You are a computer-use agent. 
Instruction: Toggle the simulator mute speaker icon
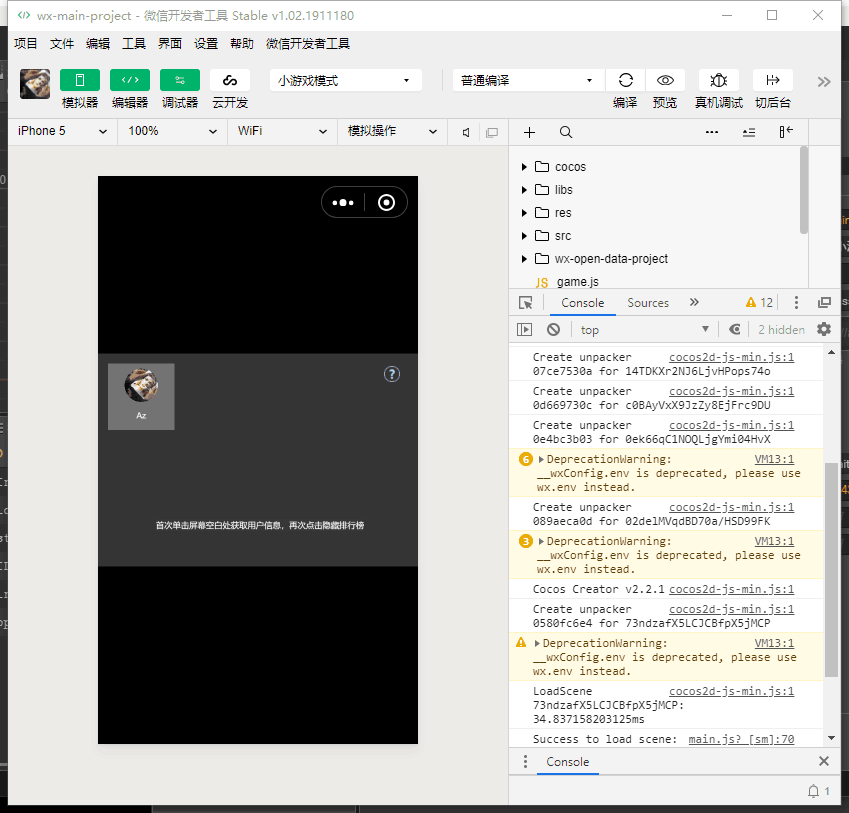(x=466, y=132)
